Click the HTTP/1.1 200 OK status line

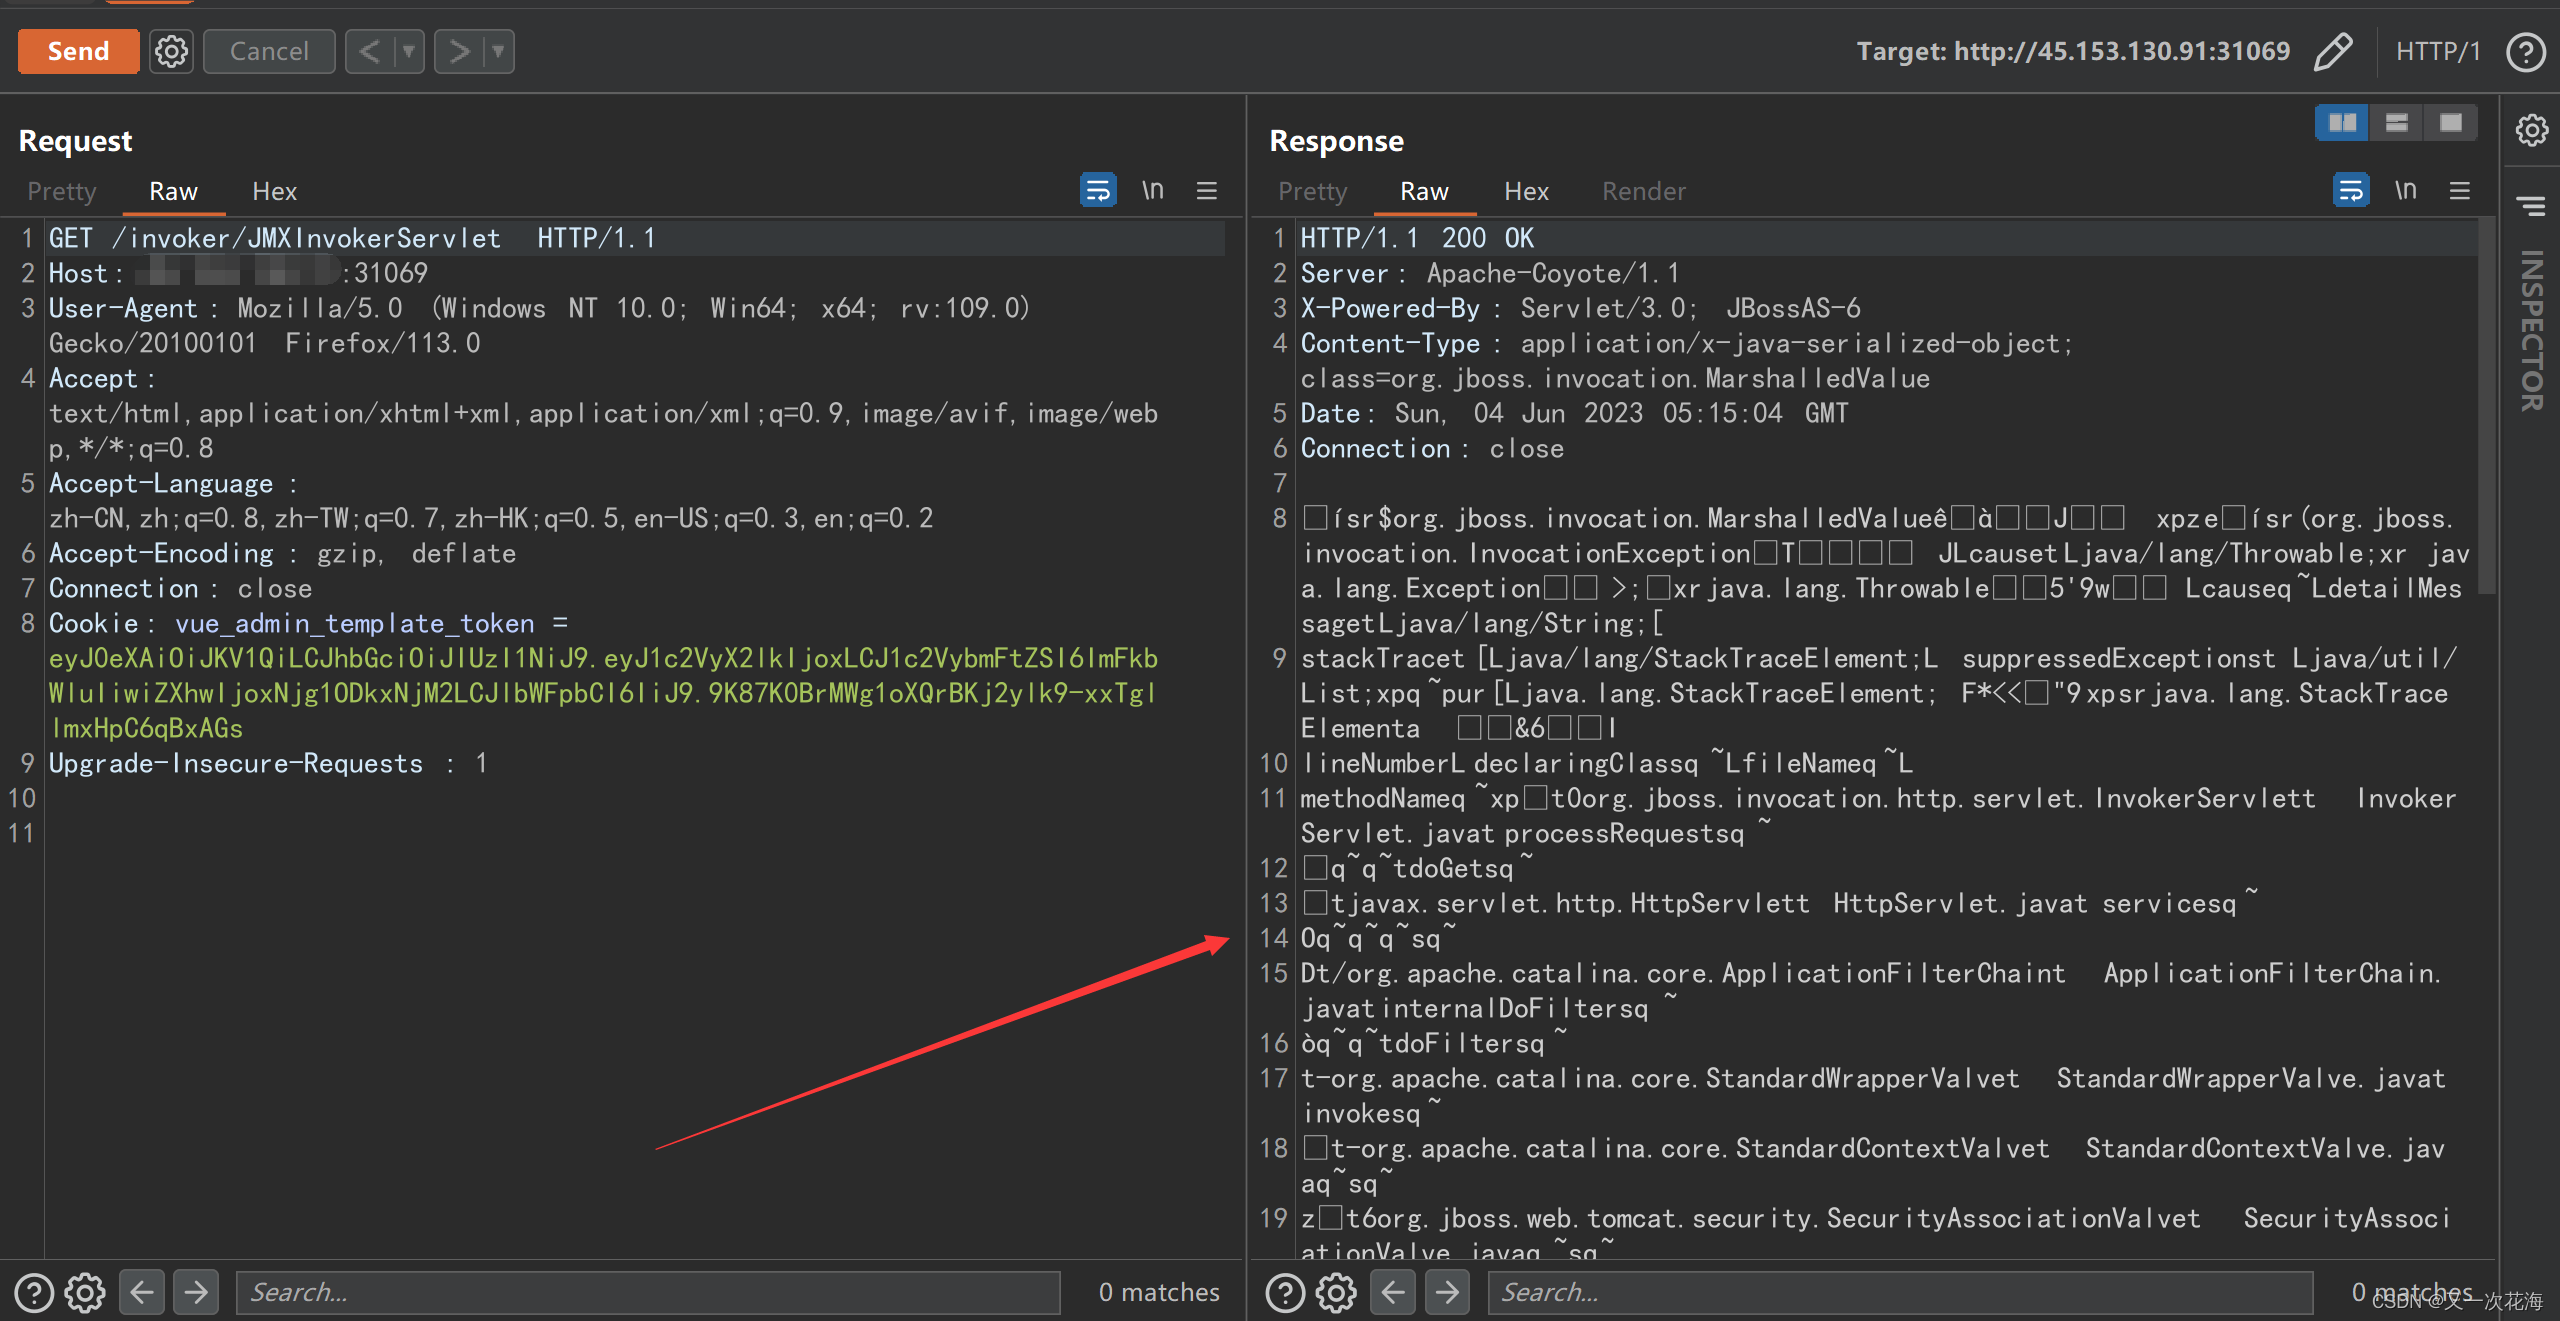(x=1417, y=238)
